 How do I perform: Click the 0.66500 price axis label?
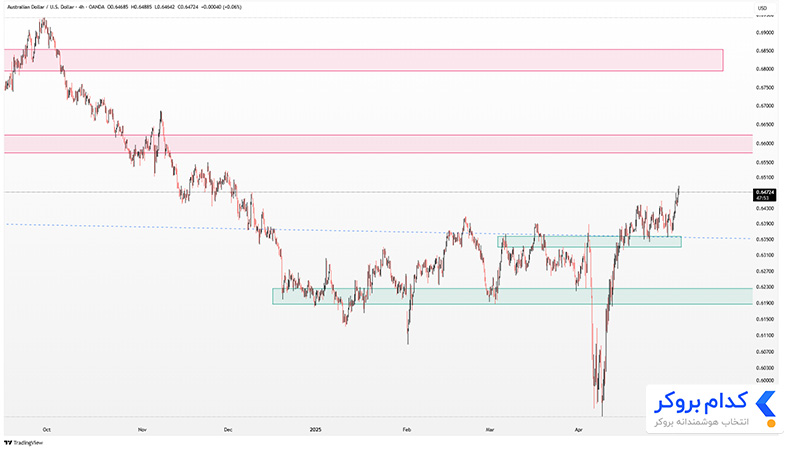tap(765, 124)
